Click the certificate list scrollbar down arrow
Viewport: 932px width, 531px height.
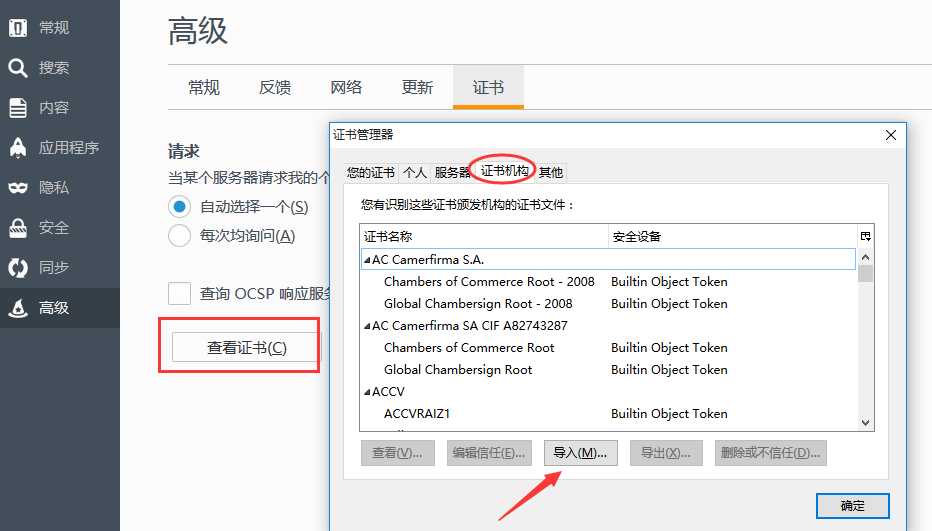(865, 422)
